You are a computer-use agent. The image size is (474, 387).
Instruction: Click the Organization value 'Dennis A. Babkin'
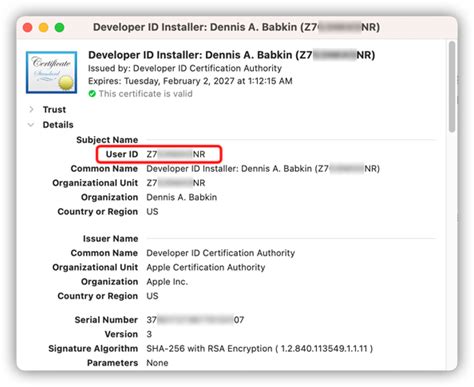(x=182, y=197)
